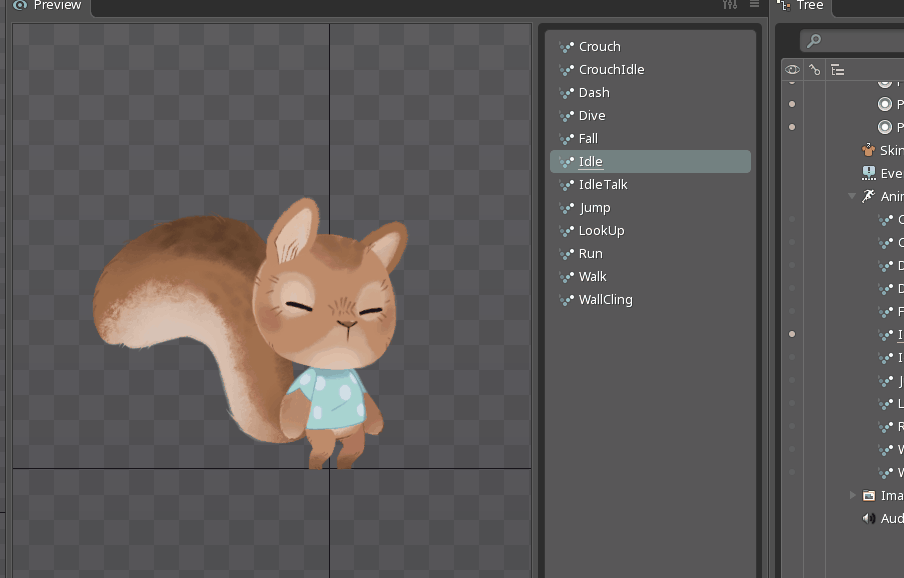The image size is (904, 578).
Task: Expand the Images tree node
Action: pyautogui.click(x=852, y=495)
